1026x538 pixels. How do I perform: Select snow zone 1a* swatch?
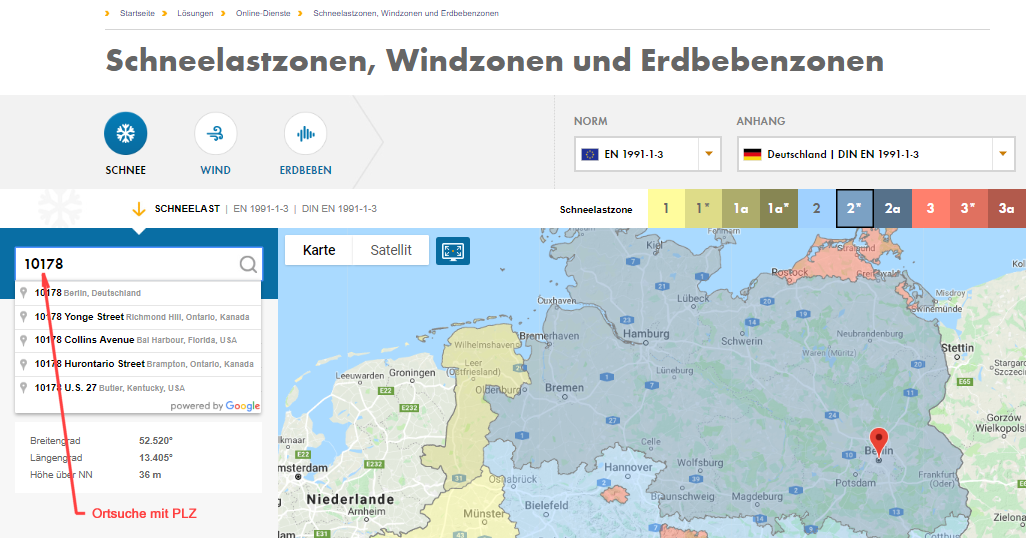pyautogui.click(x=779, y=209)
